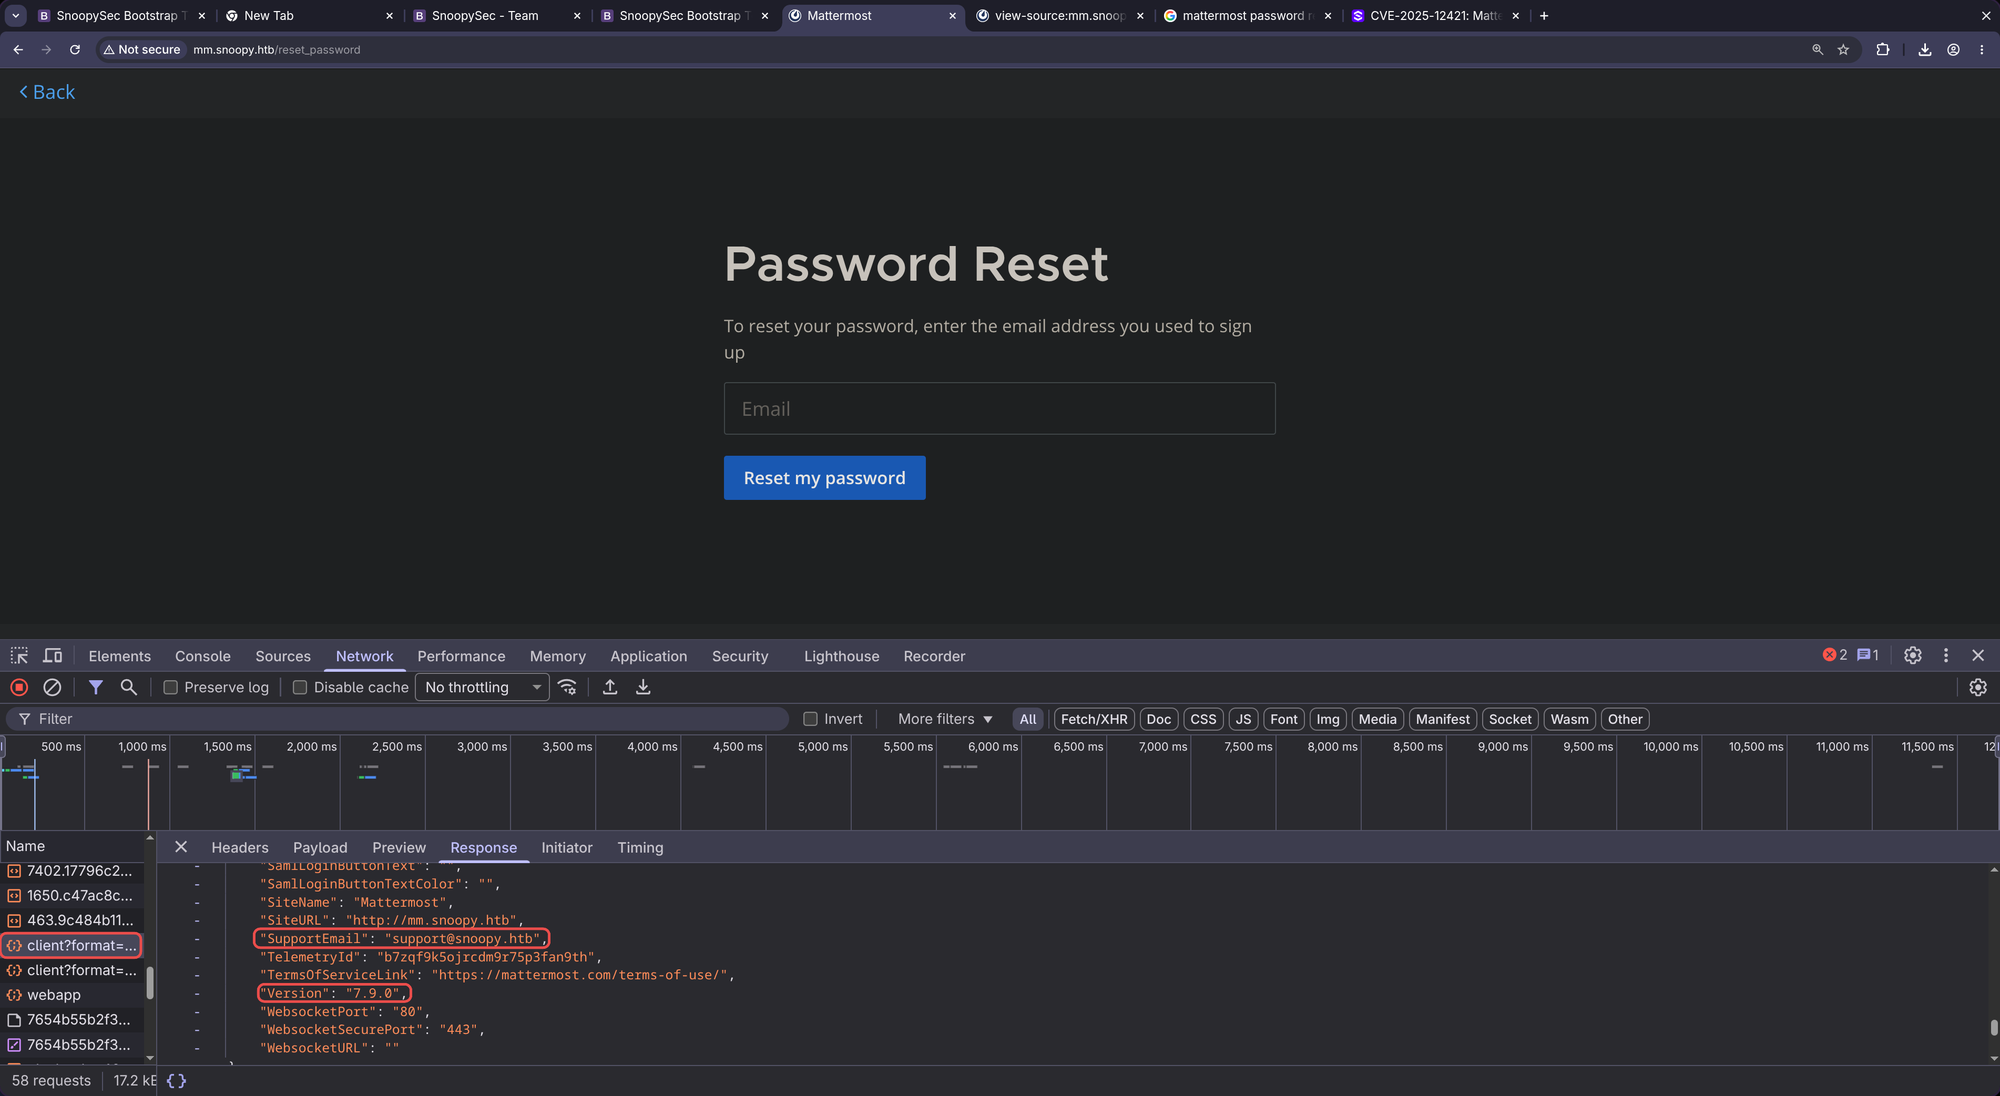The width and height of the screenshot is (2000, 1096).
Task: Go back in browser history
Action: [18, 49]
